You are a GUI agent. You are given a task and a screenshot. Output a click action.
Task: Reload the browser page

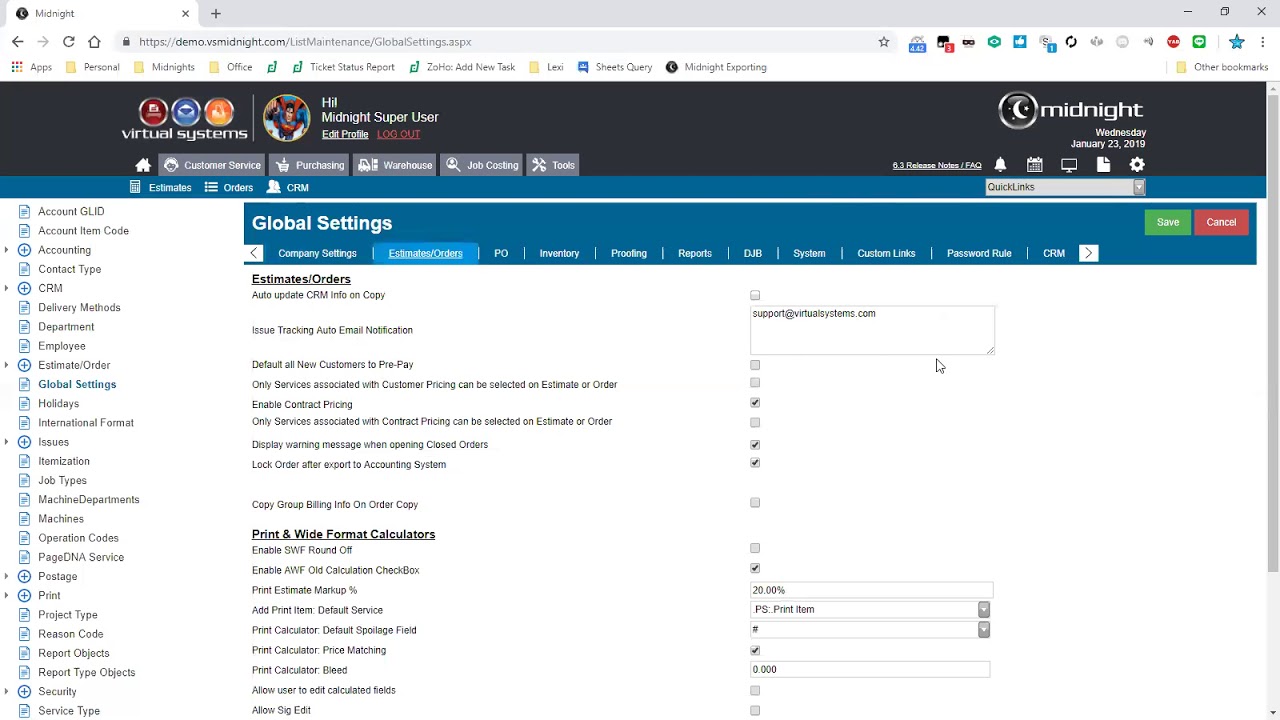tap(68, 42)
